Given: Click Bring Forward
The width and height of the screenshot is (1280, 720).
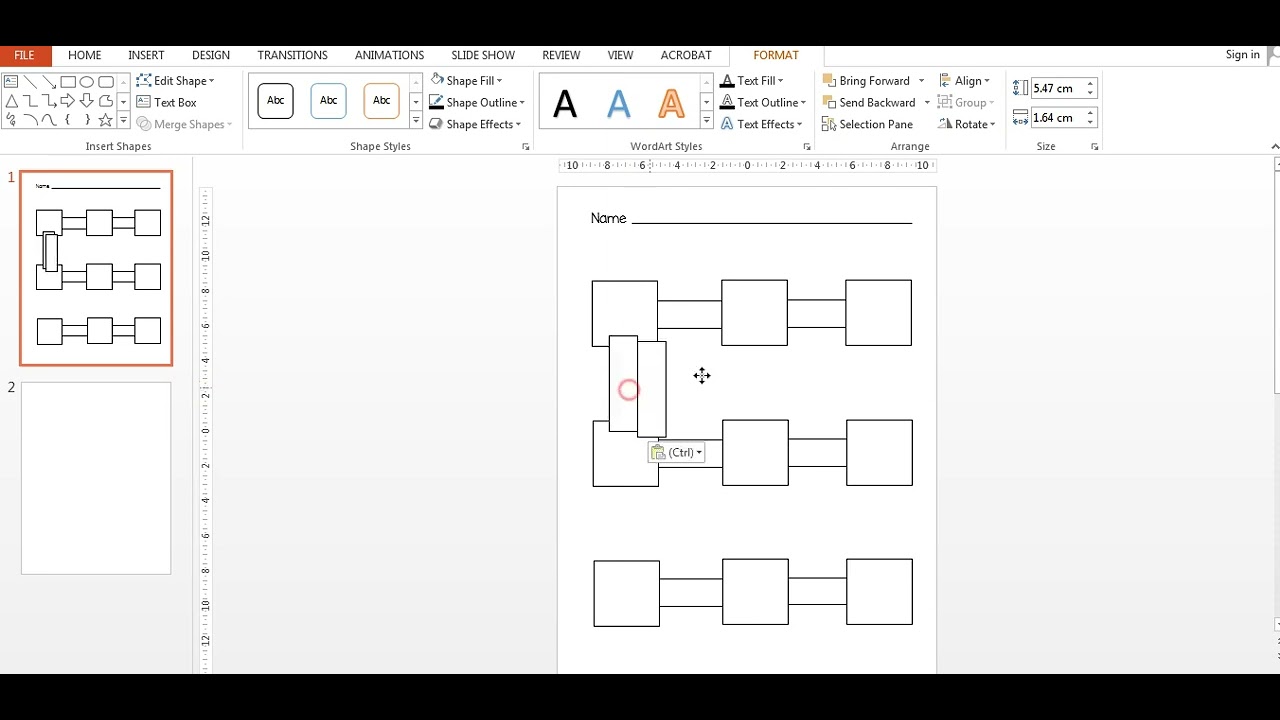Looking at the screenshot, I should 866,81.
